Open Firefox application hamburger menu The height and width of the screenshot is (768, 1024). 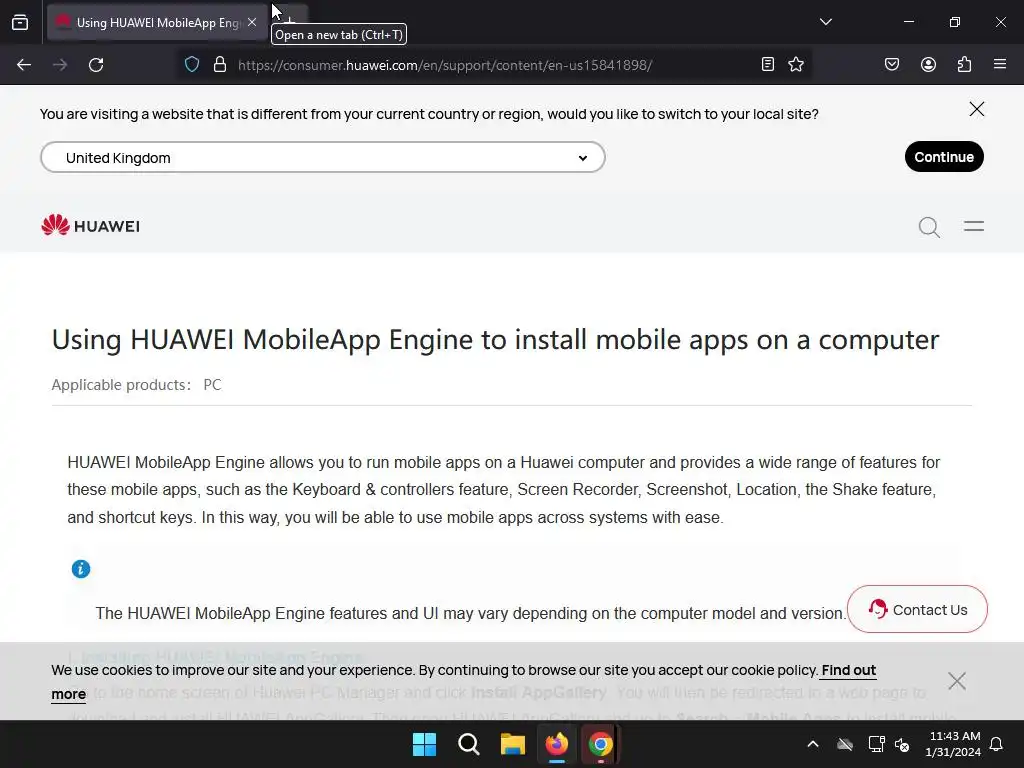pyautogui.click(x=1000, y=64)
